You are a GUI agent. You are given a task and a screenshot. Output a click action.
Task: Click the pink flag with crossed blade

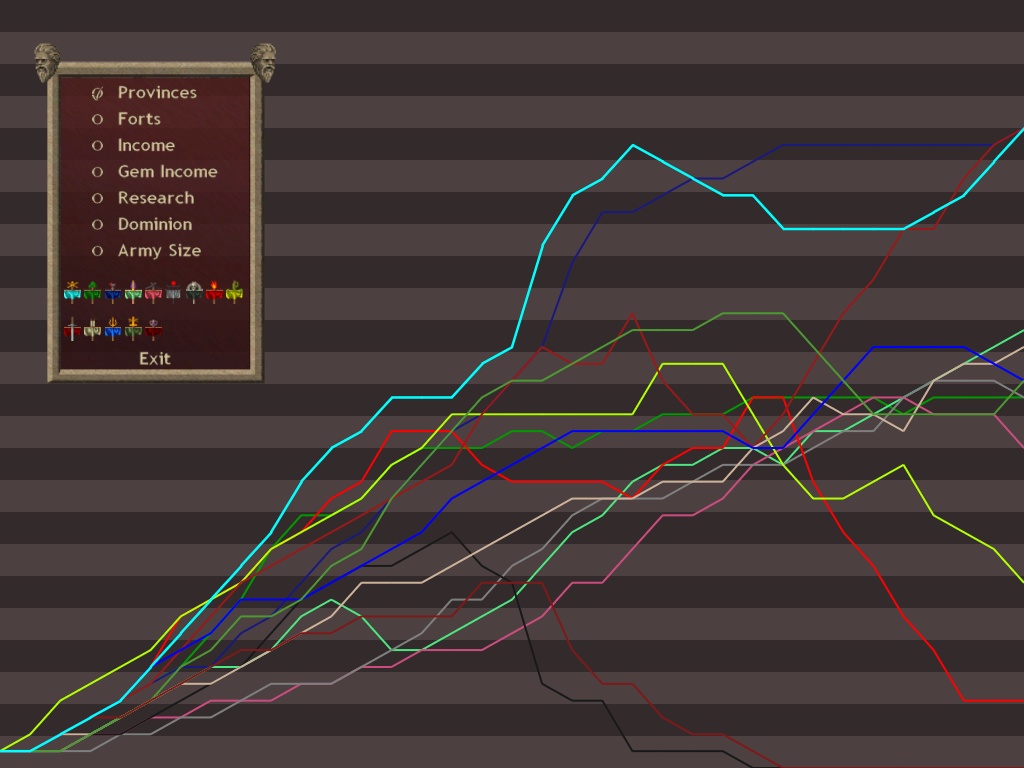pyautogui.click(x=153, y=292)
